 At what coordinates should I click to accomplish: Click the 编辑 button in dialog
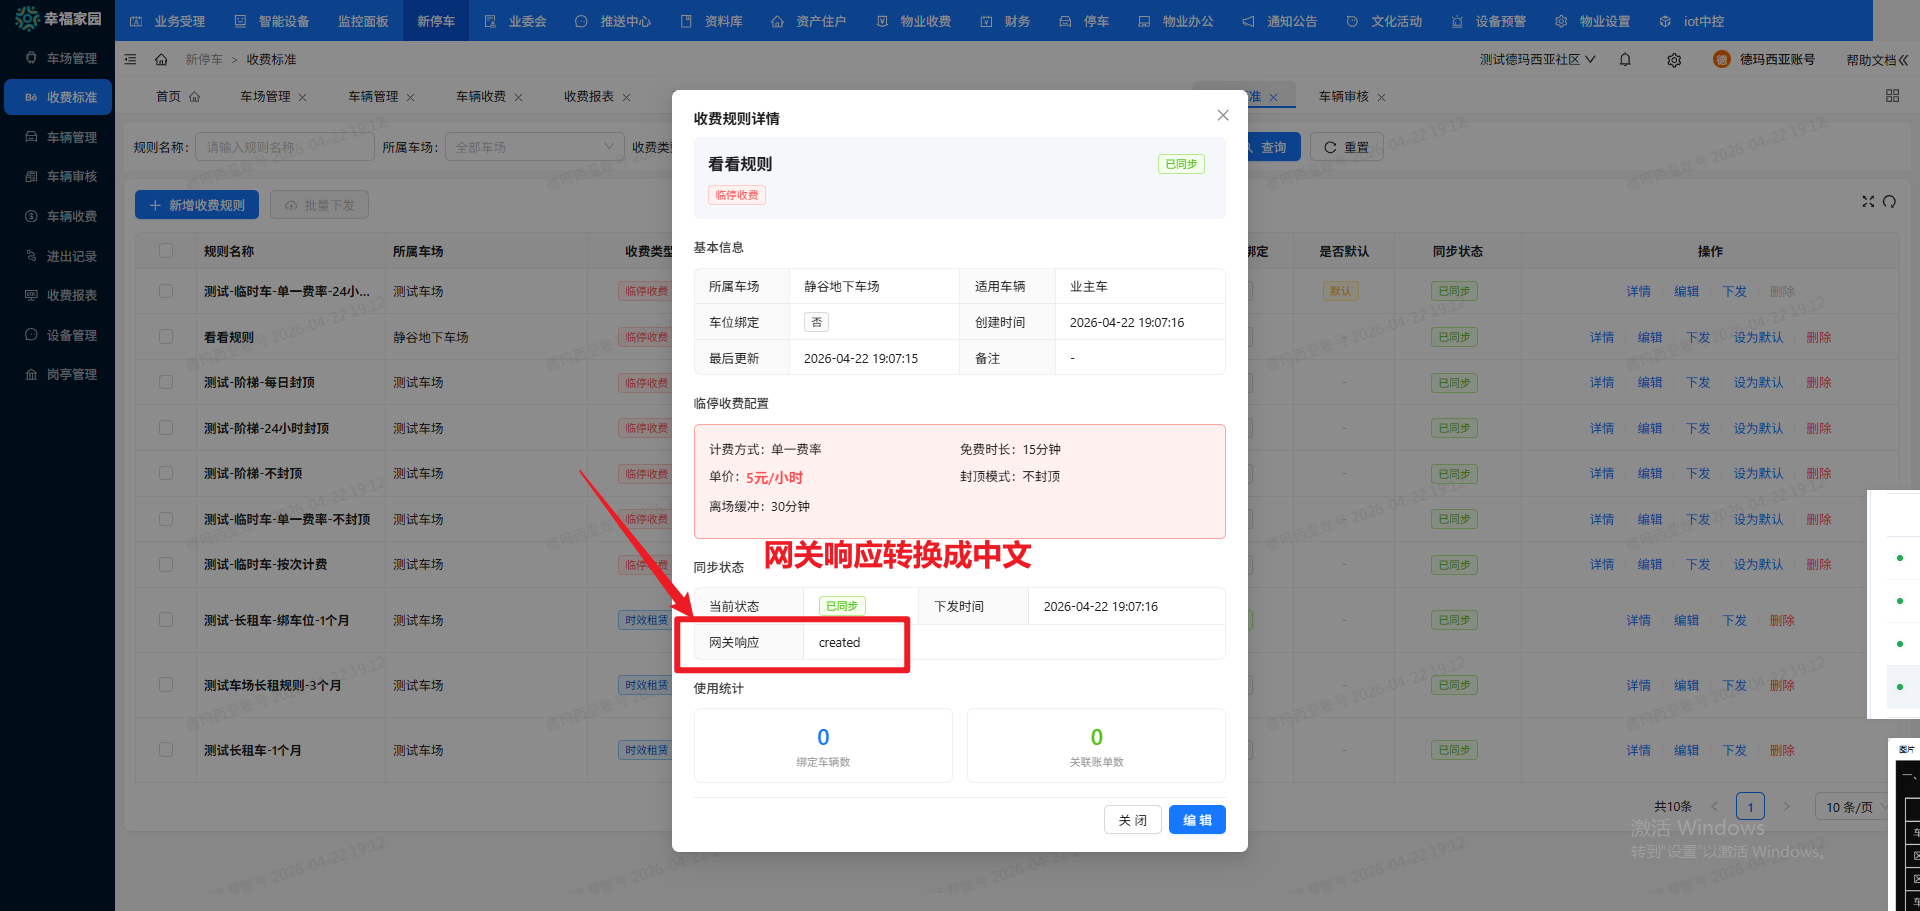(1197, 820)
